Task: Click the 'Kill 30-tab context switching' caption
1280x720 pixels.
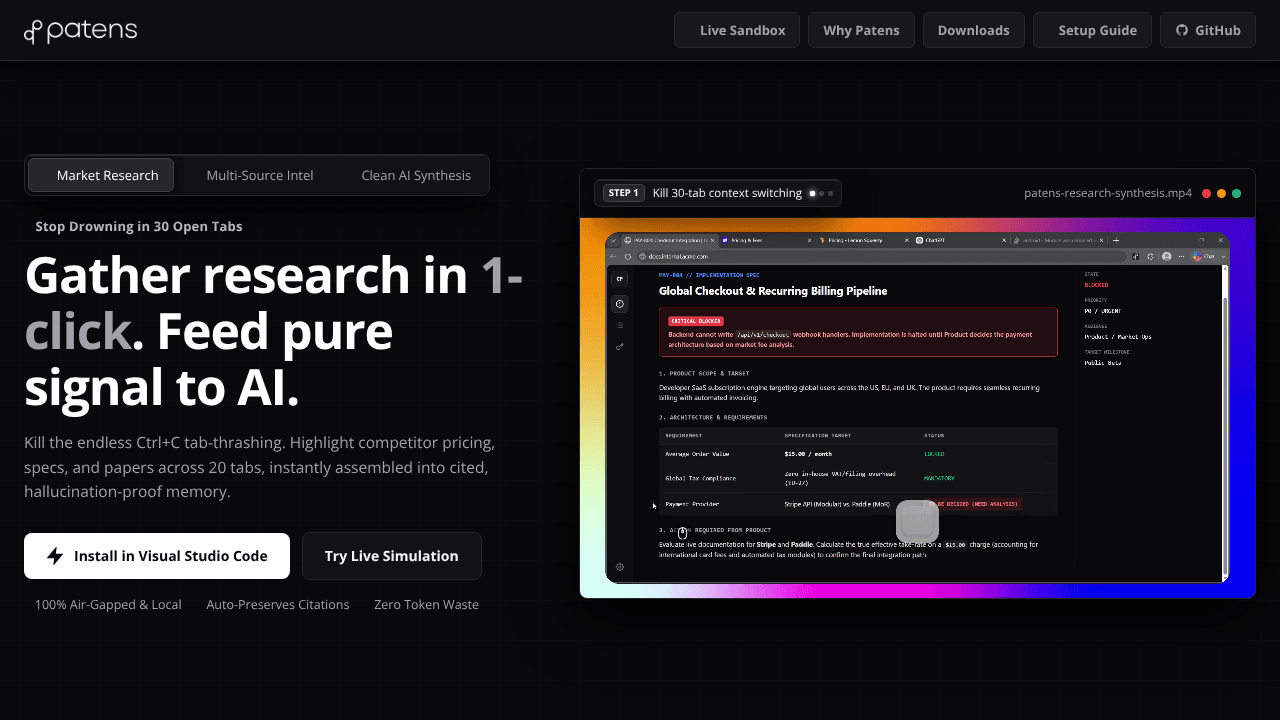Action: (x=727, y=193)
